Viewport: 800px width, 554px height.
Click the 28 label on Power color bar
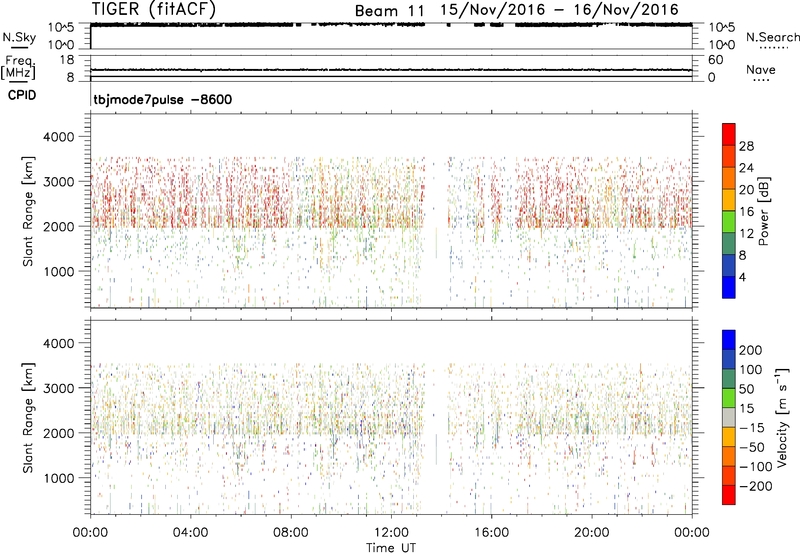[x=746, y=146]
